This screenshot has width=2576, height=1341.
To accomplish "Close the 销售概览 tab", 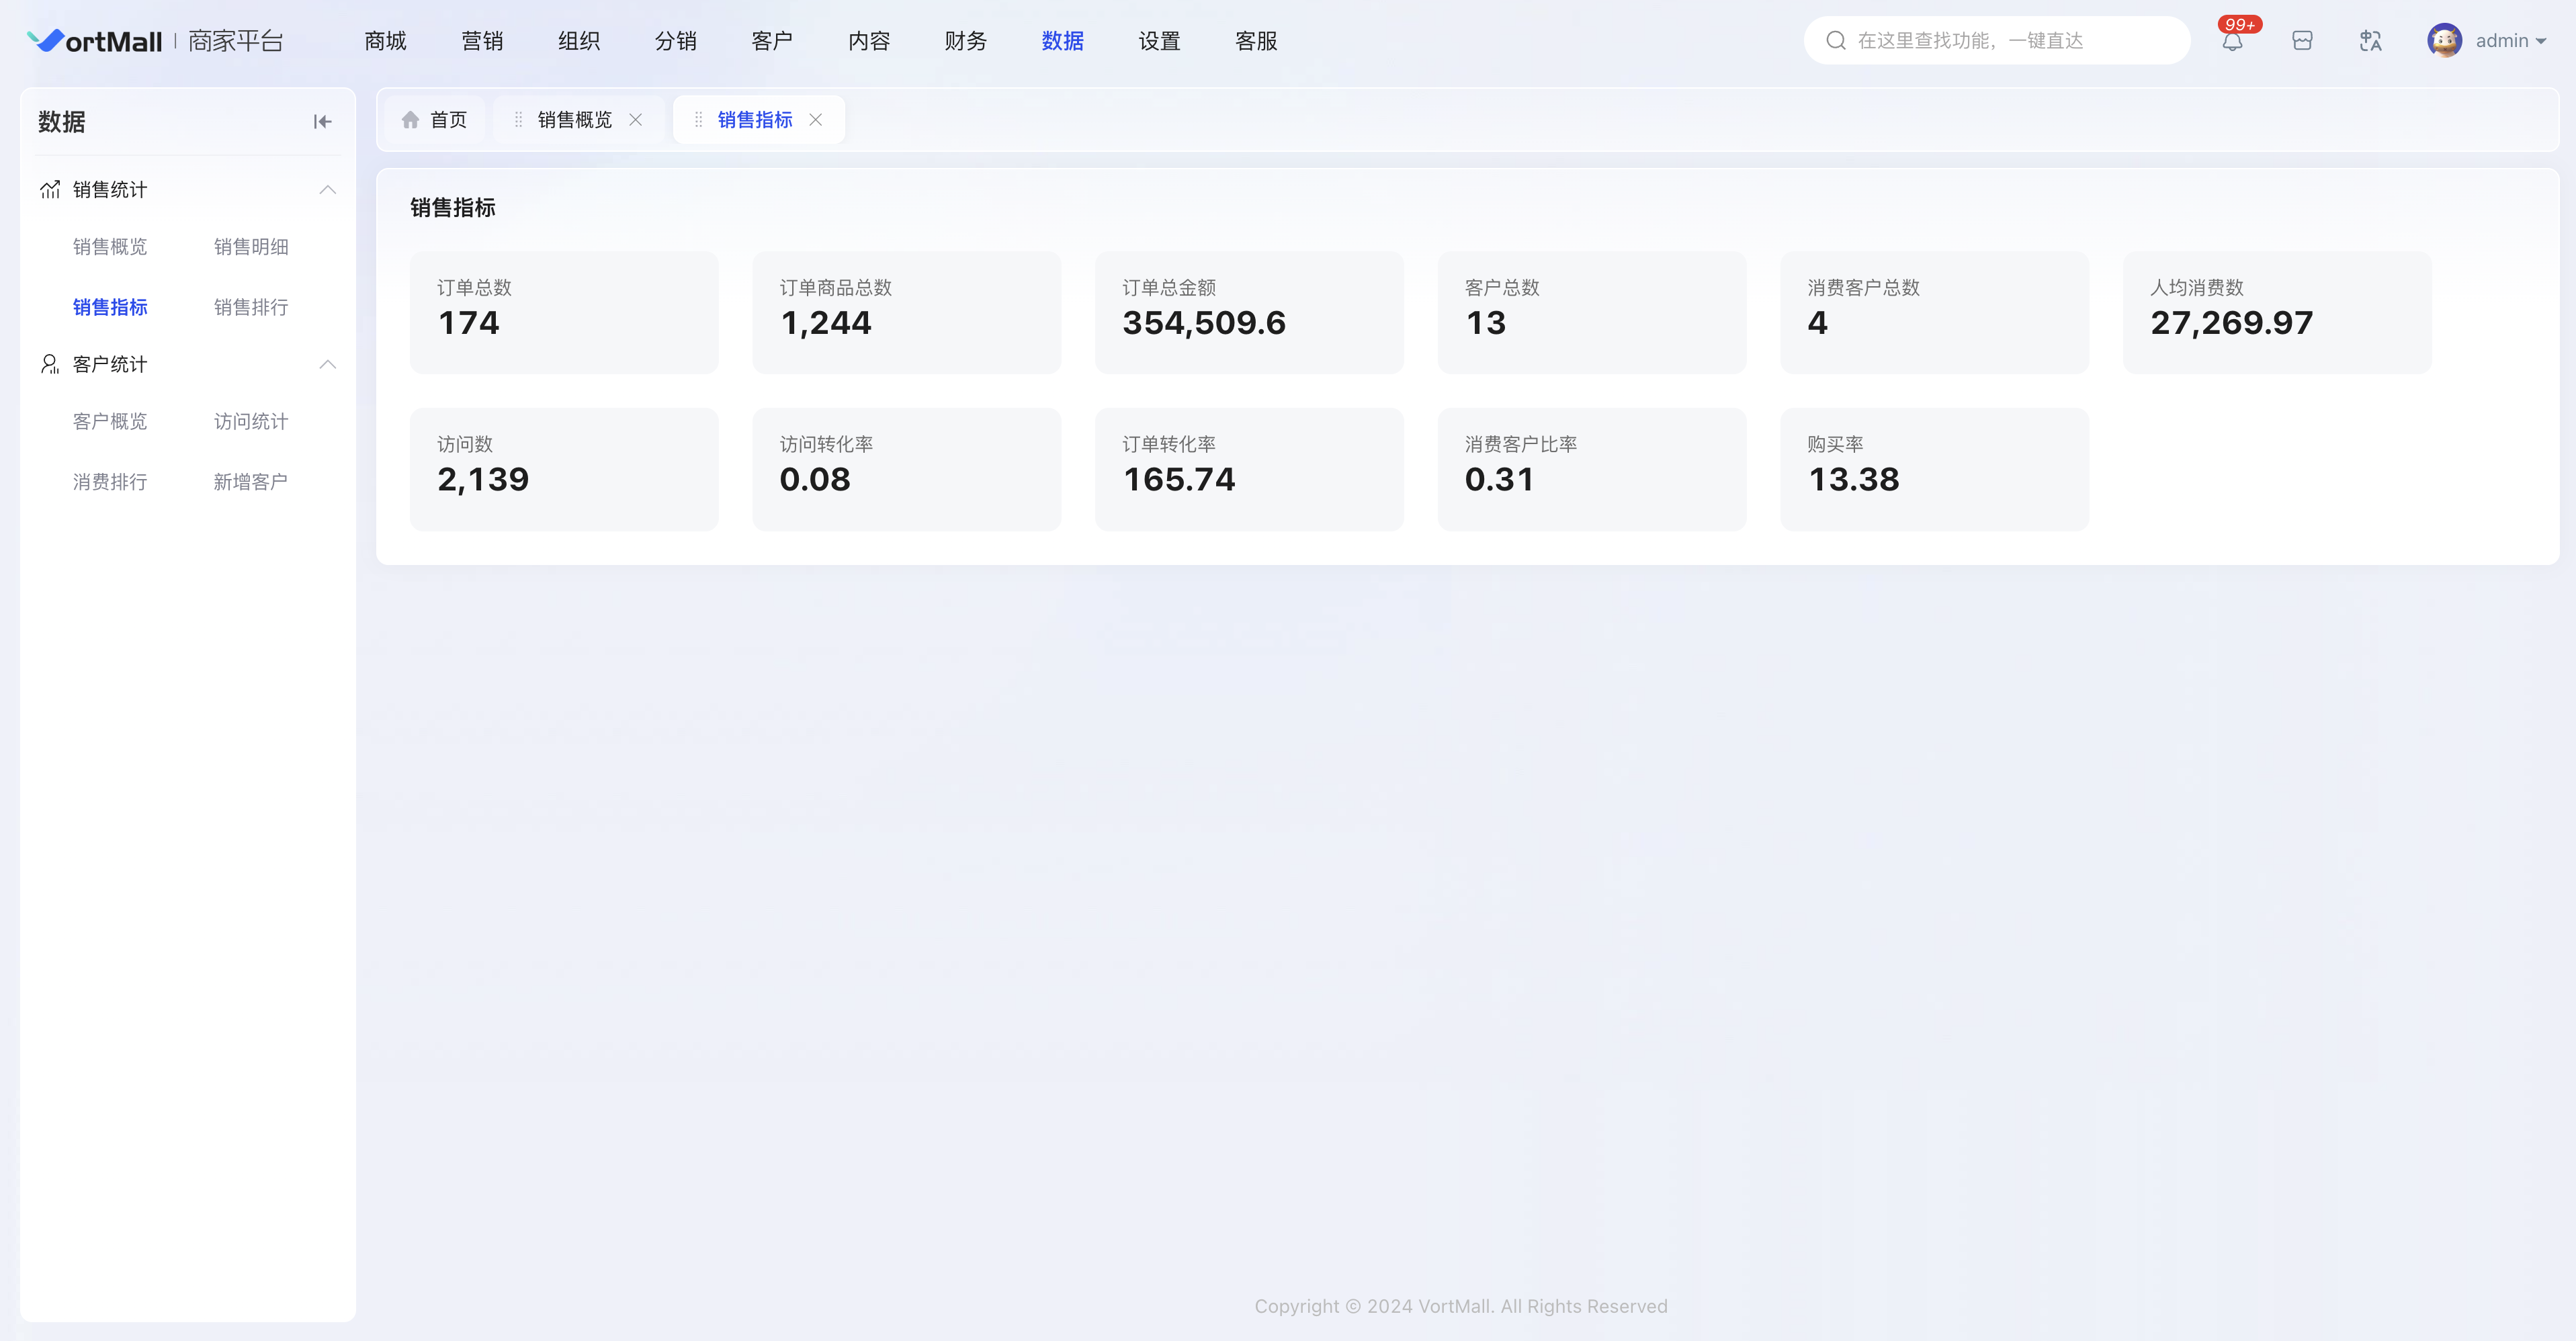I will (636, 120).
